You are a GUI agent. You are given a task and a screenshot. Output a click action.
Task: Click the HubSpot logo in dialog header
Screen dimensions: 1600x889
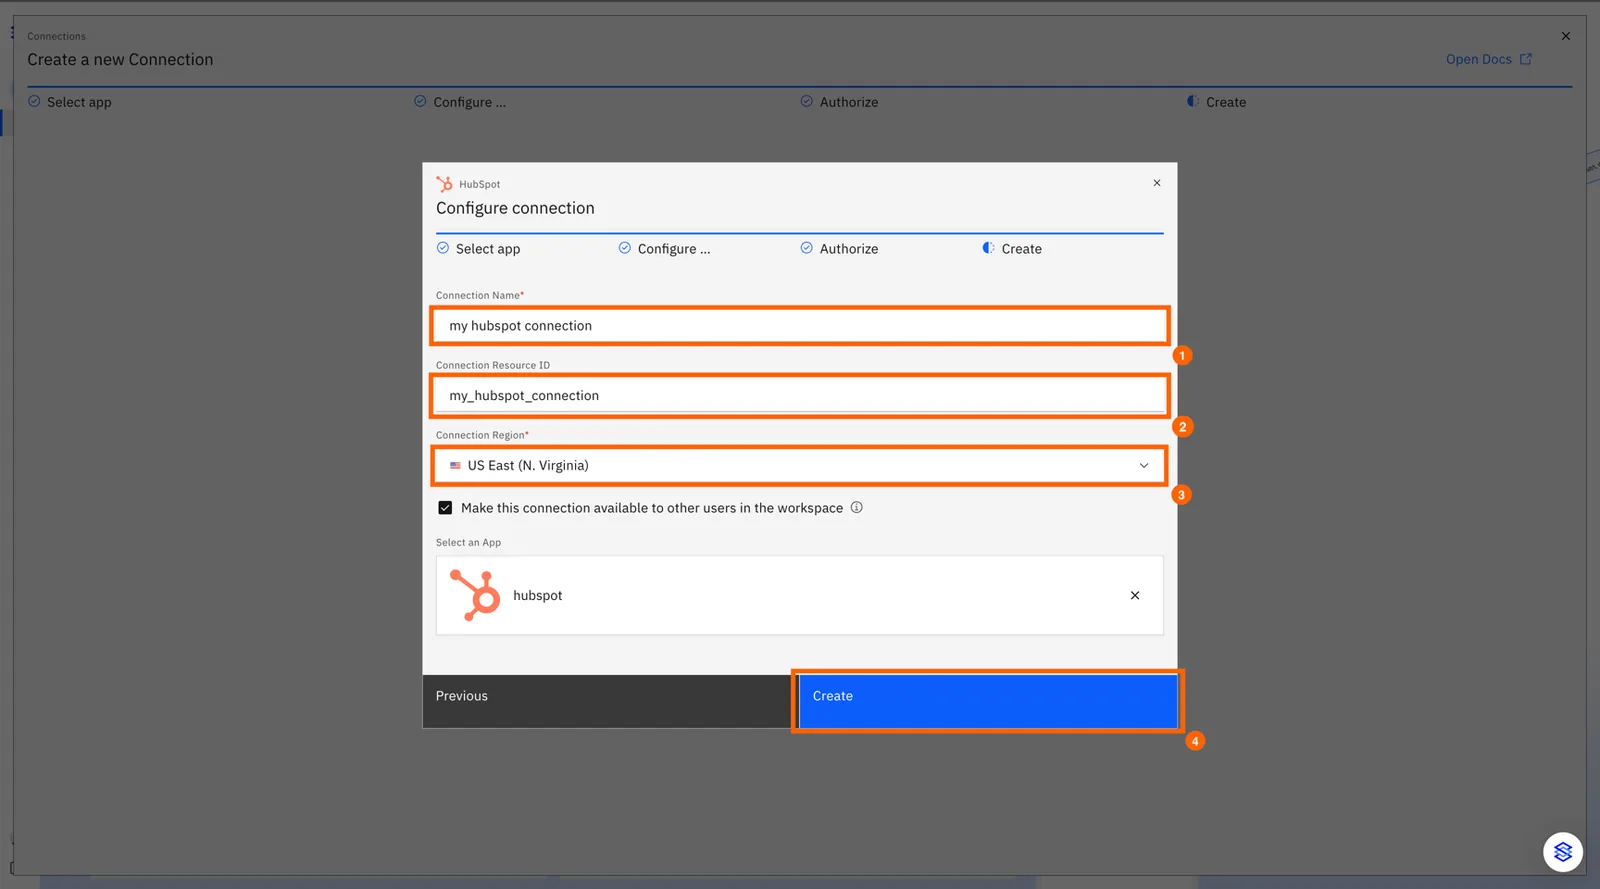click(444, 184)
